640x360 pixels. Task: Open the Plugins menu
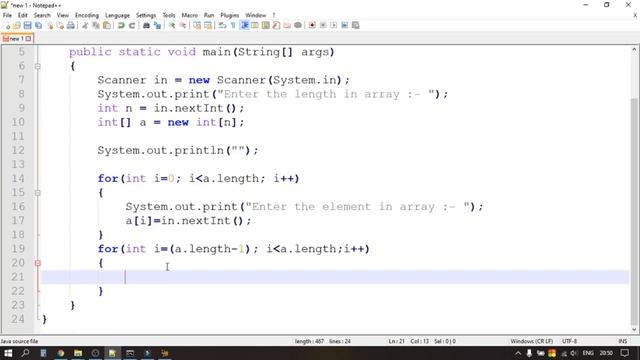(x=229, y=15)
